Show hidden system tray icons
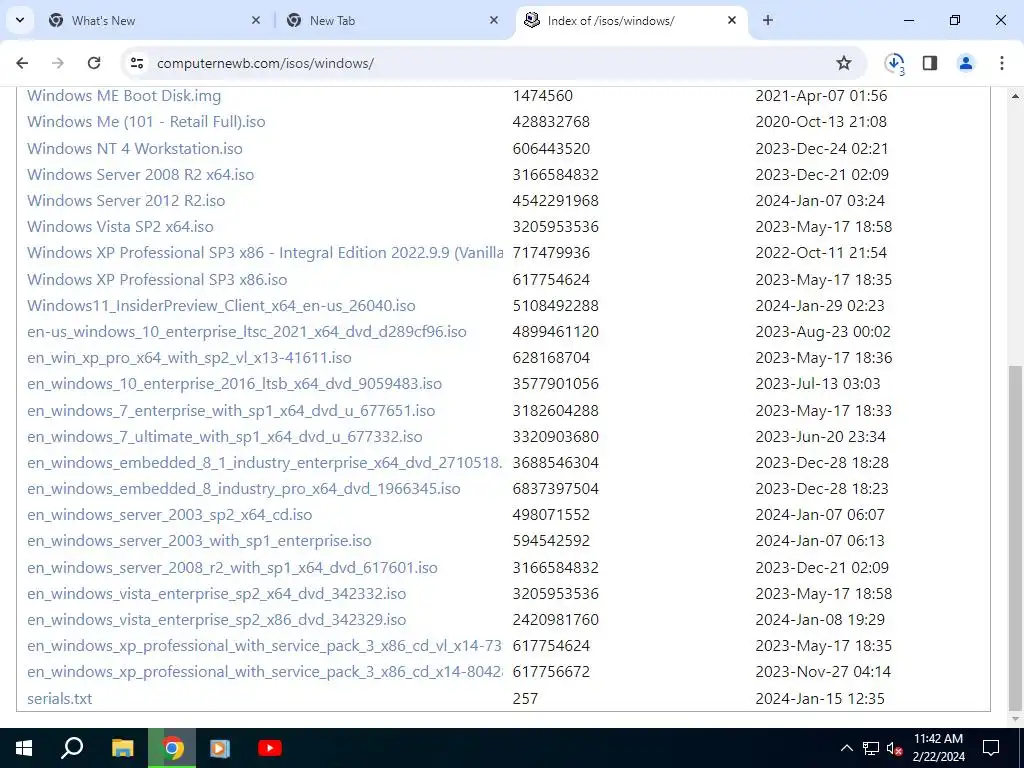Screen dimensions: 1024x768 pos(846,748)
